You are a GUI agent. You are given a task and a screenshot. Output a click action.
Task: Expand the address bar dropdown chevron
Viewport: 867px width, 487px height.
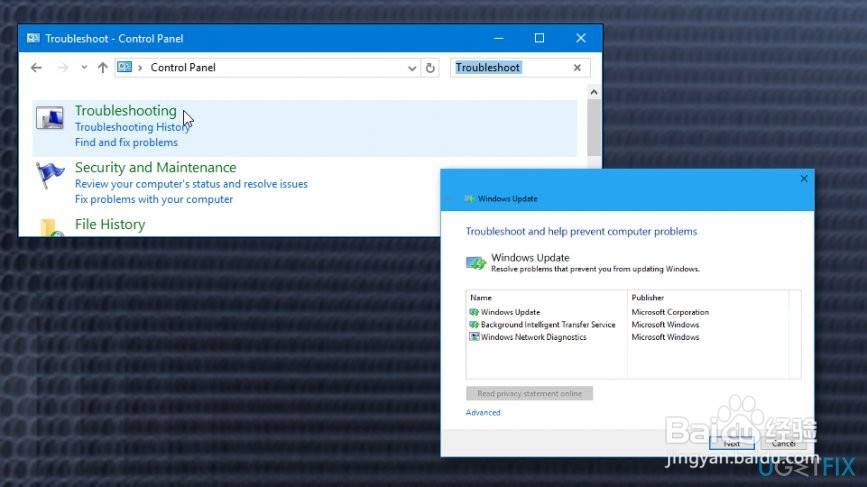click(x=412, y=68)
